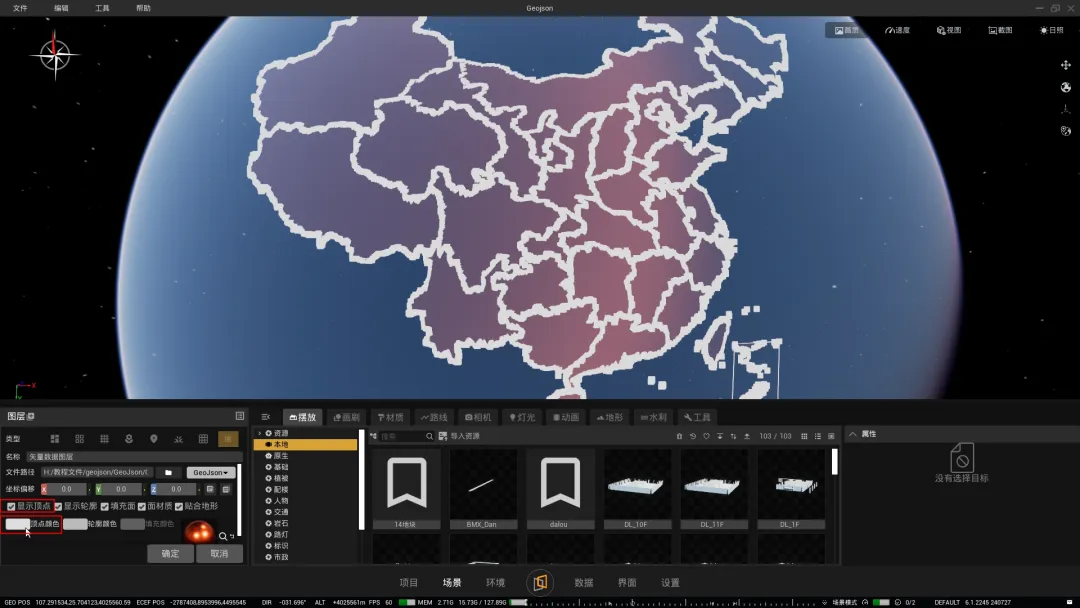Click the X coordinate offset field
Screen dimensions: 1080x608
pyautogui.click(x=67, y=489)
